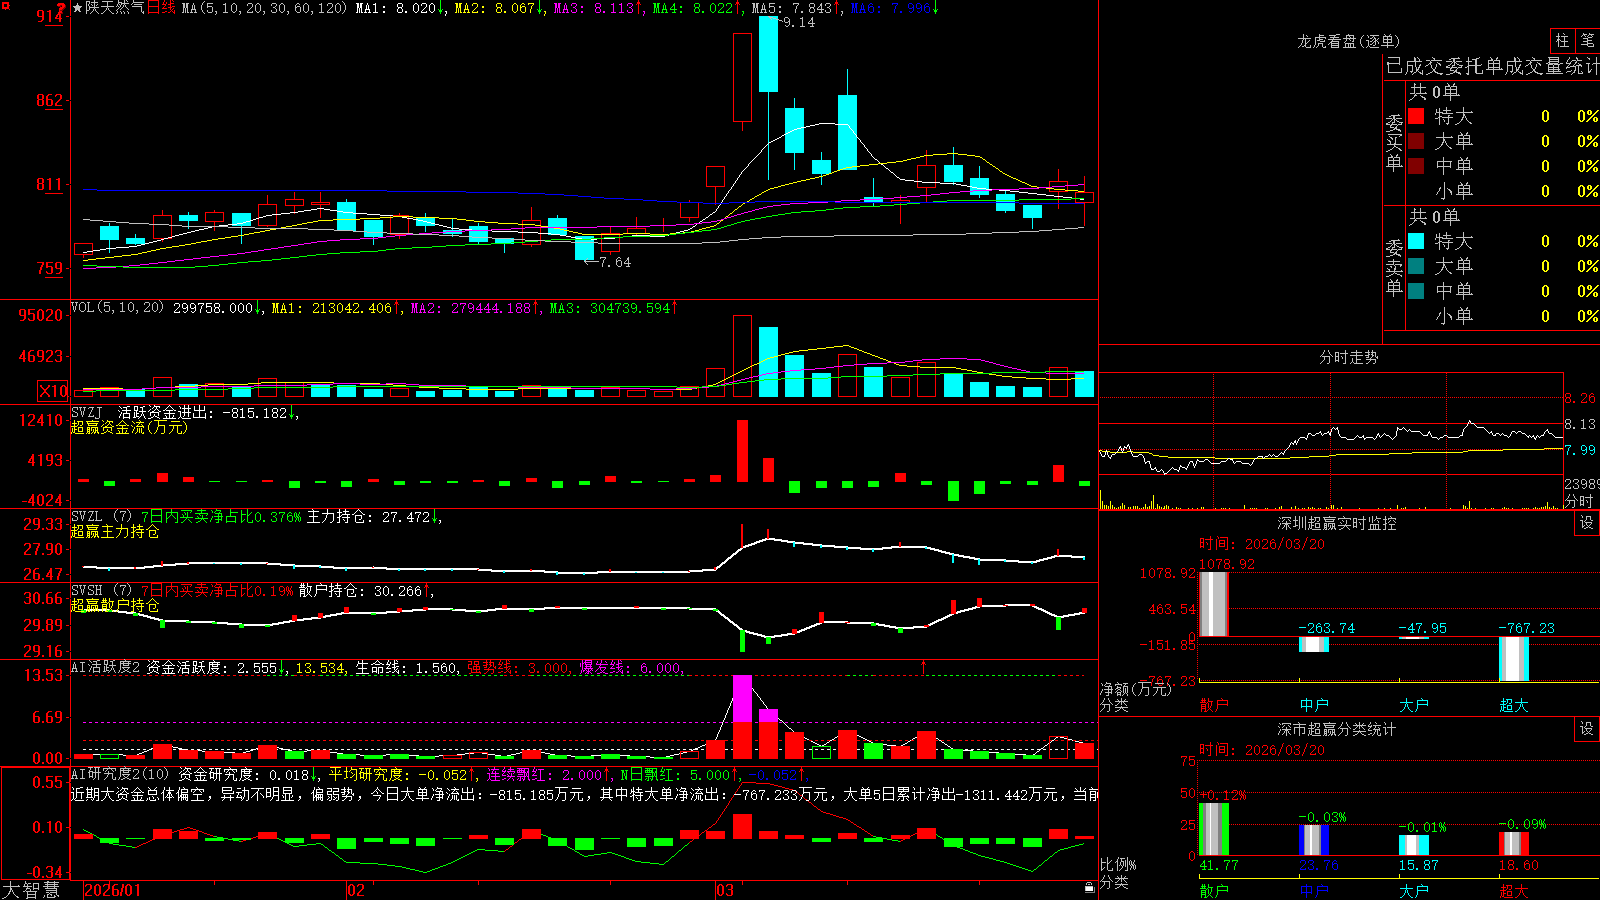Select the AI研究度2(10) indicator label
1600x900 pixels.
tap(120, 774)
